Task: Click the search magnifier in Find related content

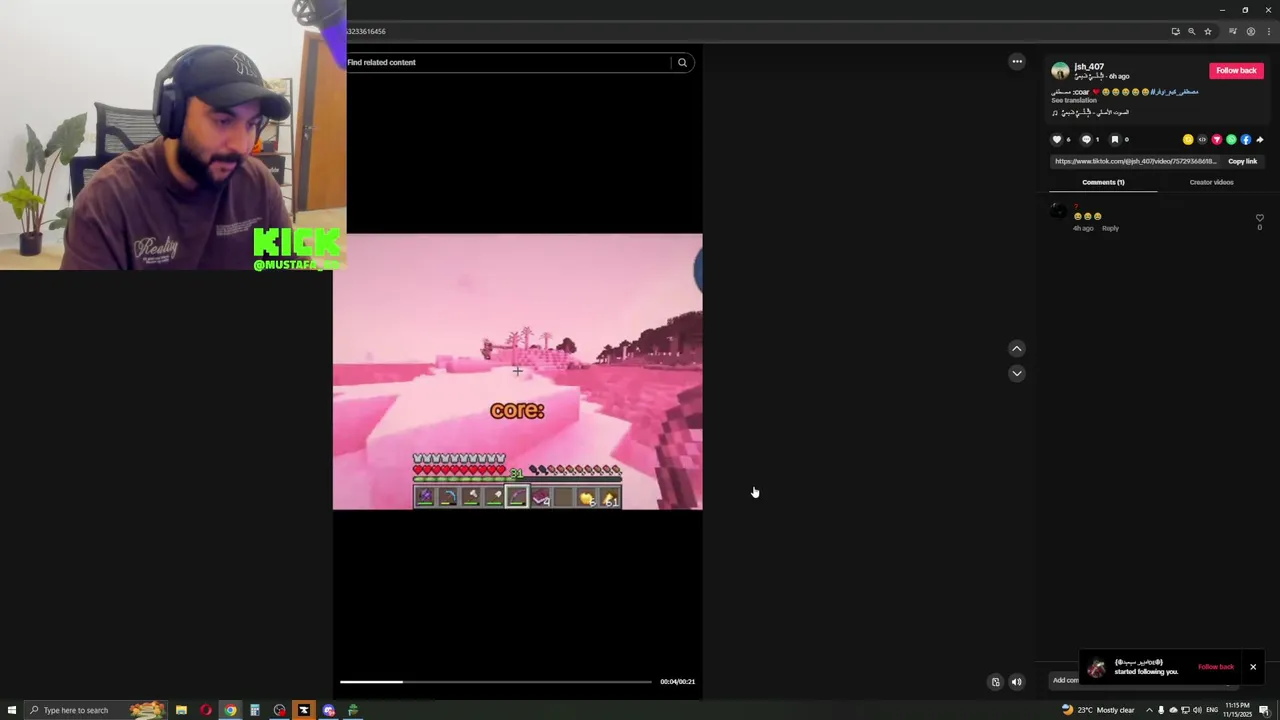Action: point(682,62)
